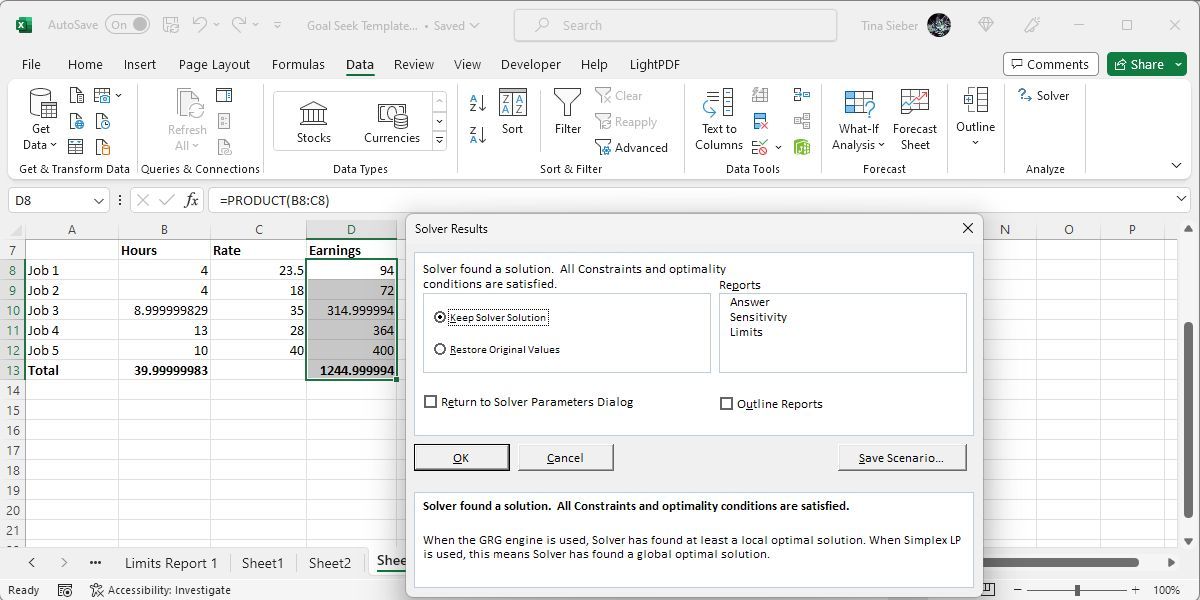
Task: Enable Return to Solver Parameters Dialog
Action: pyautogui.click(x=431, y=402)
